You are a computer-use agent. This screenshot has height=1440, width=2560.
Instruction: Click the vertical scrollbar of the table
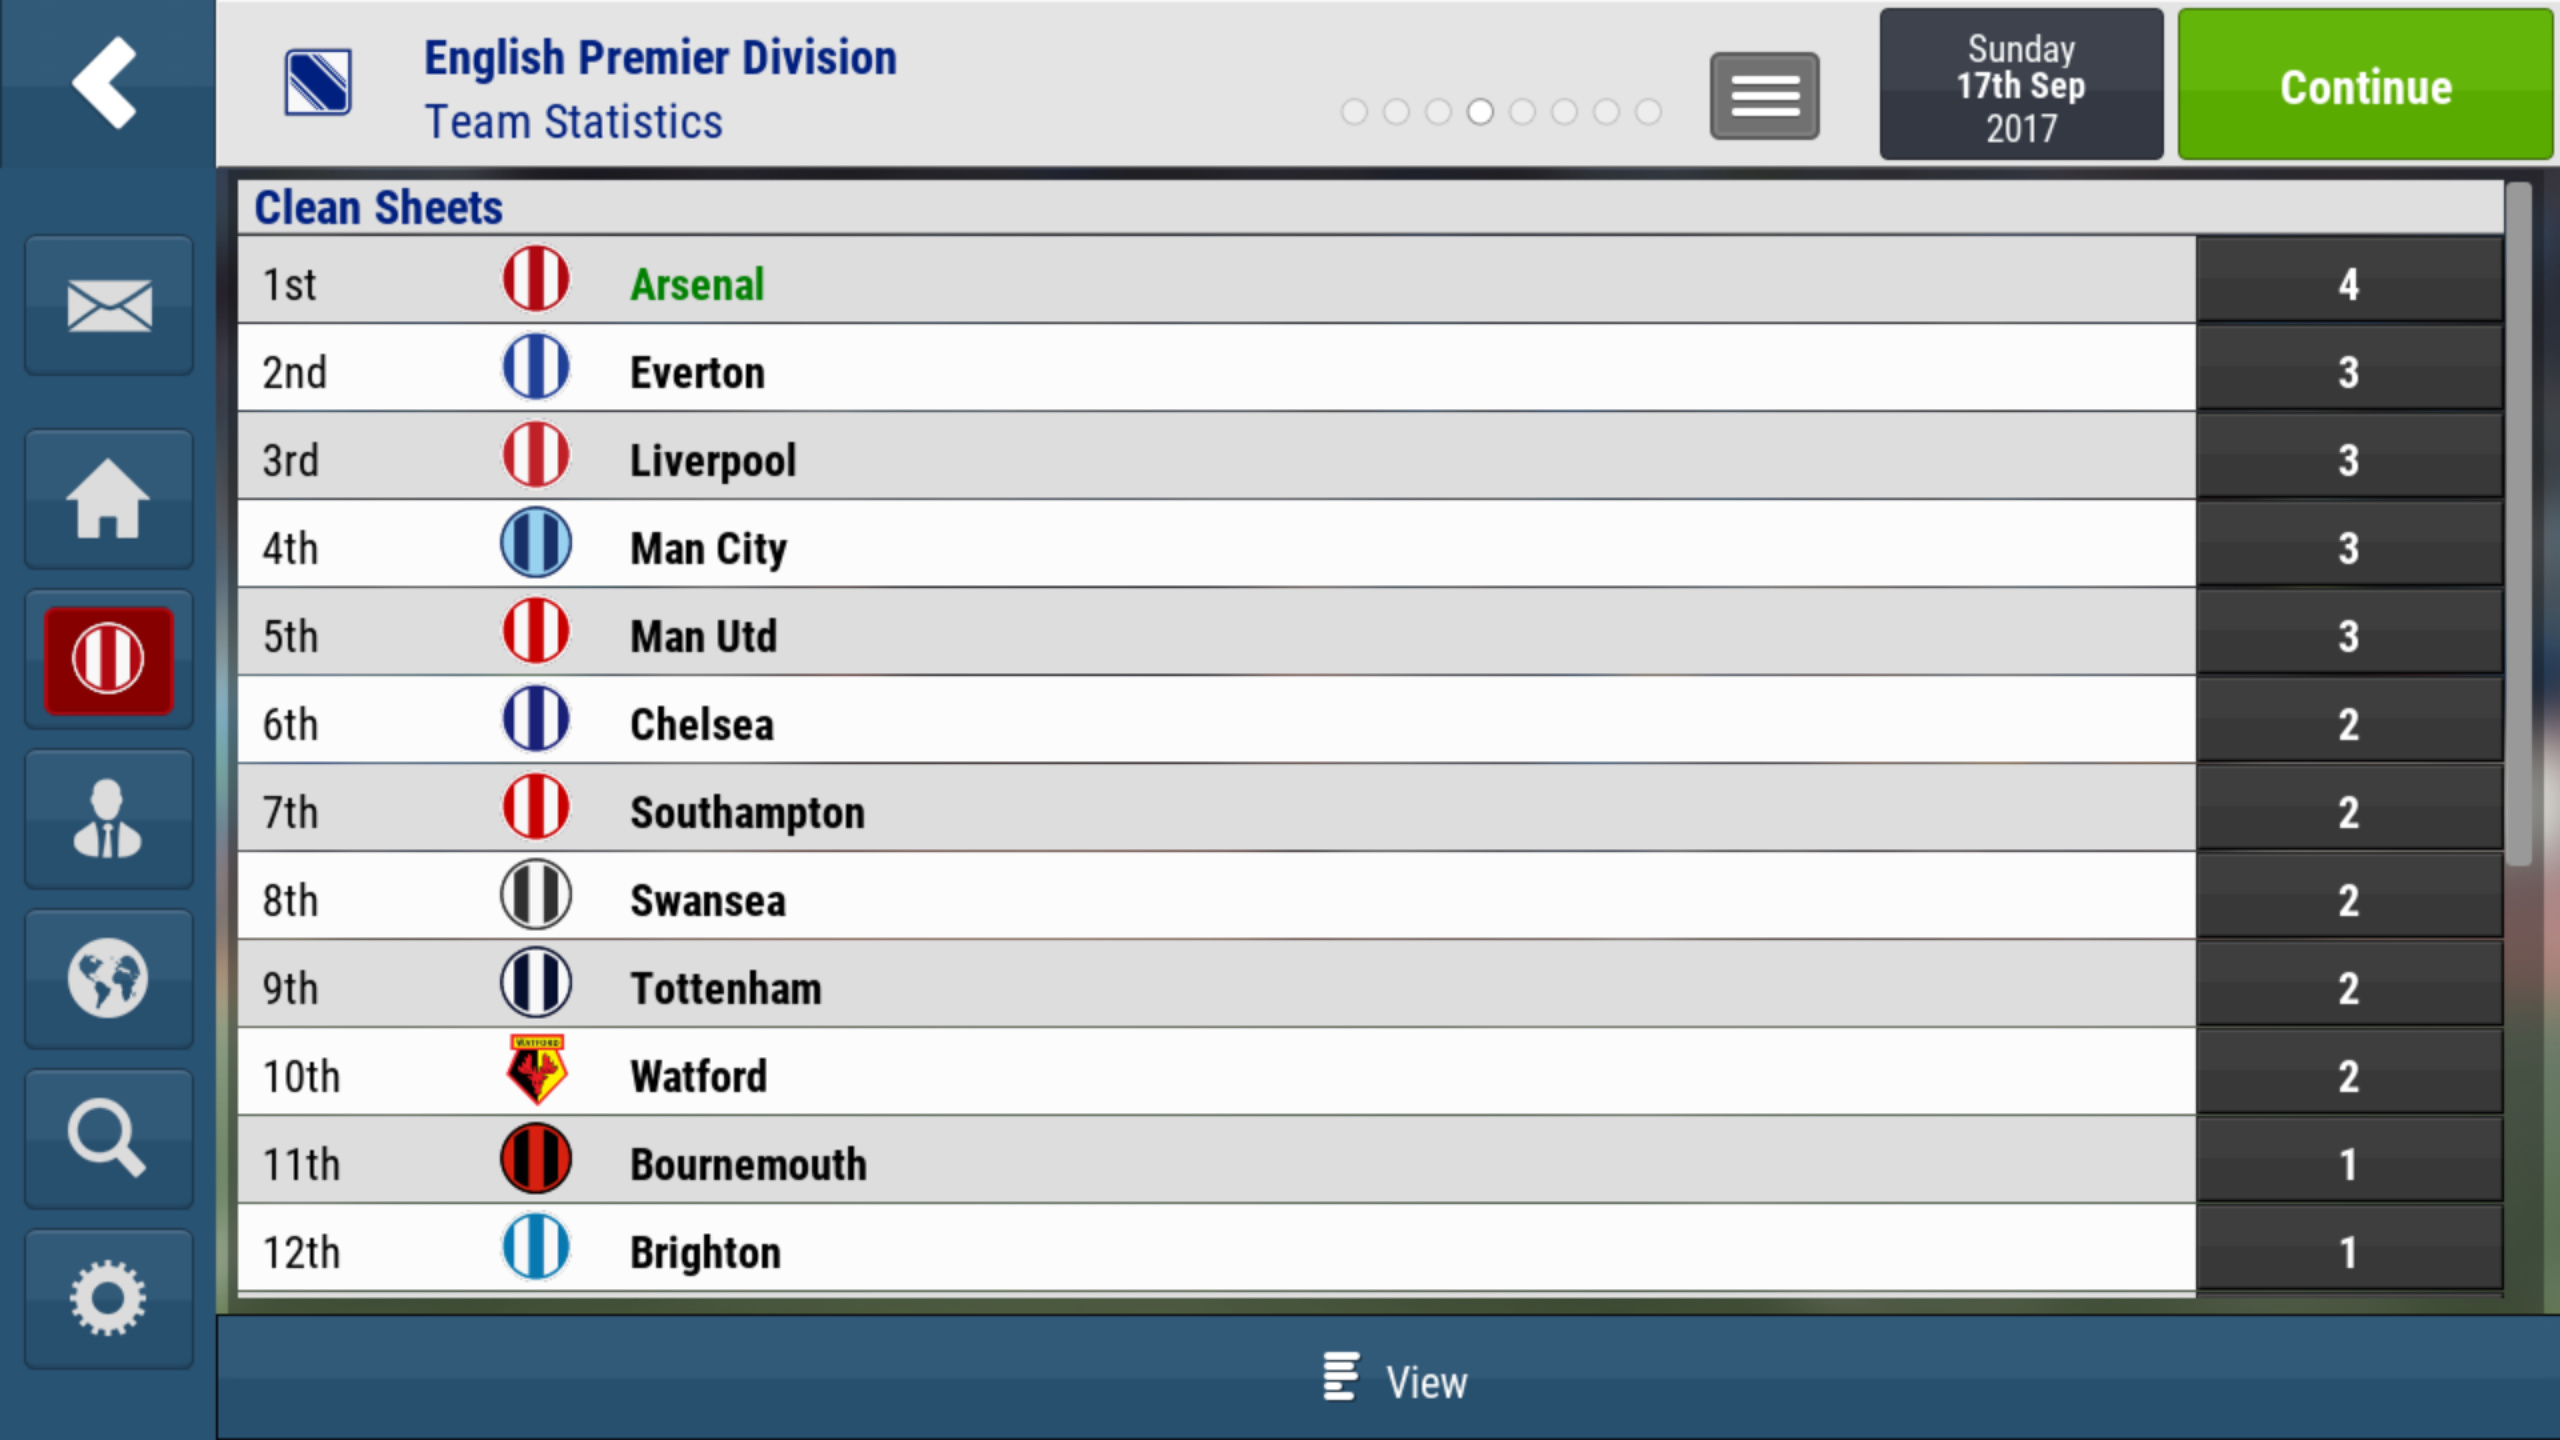pos(2519,524)
